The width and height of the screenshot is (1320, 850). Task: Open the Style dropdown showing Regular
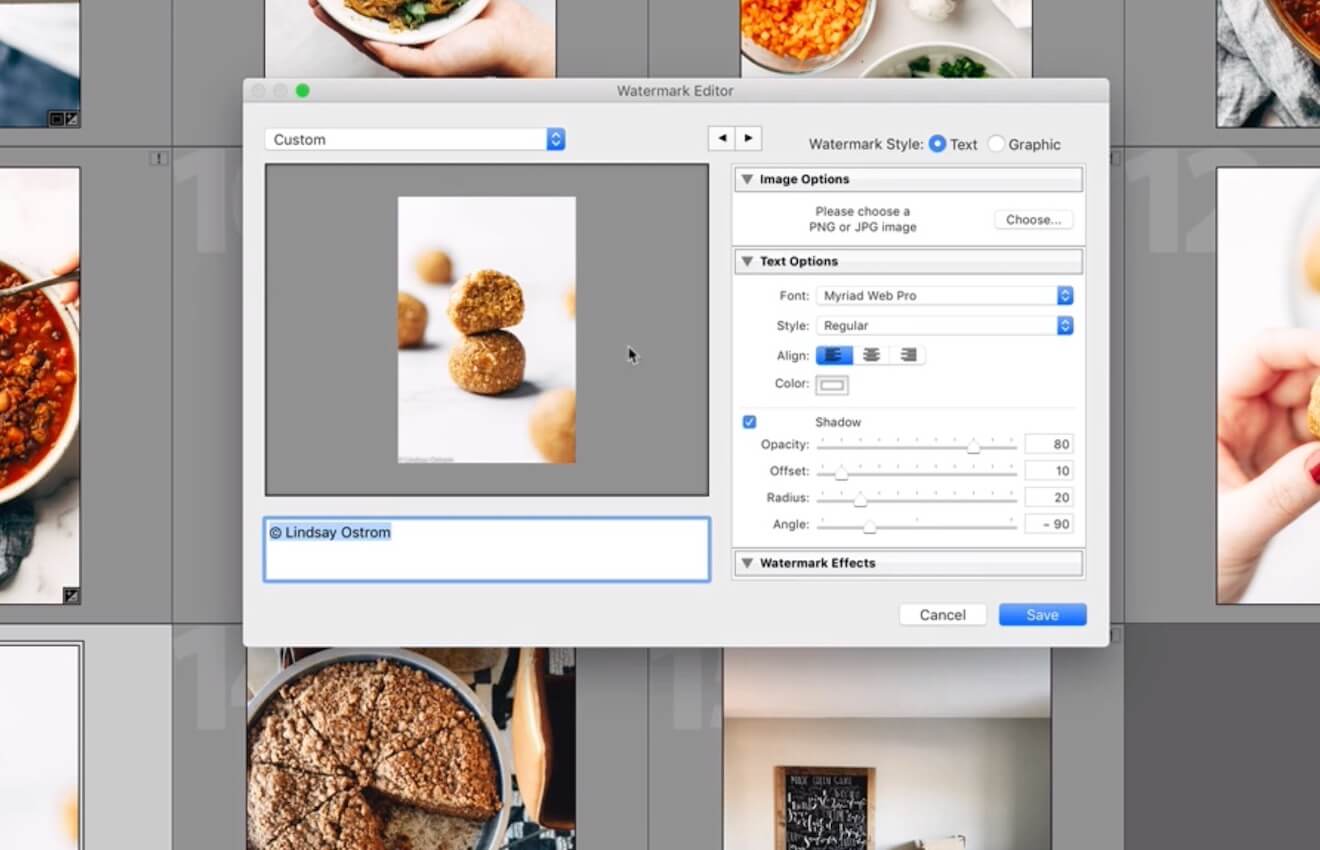pos(1063,325)
